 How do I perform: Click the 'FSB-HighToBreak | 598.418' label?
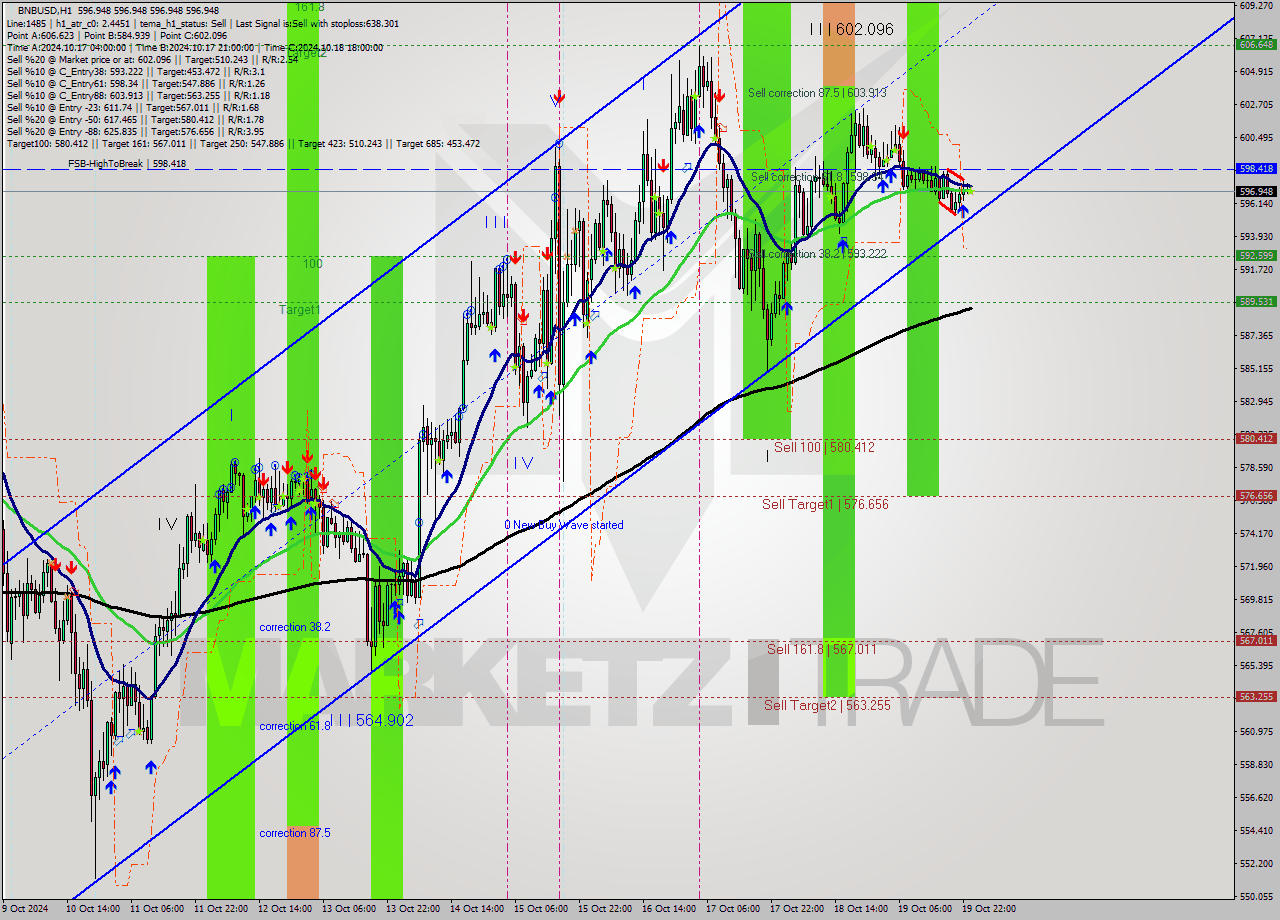(x=127, y=164)
